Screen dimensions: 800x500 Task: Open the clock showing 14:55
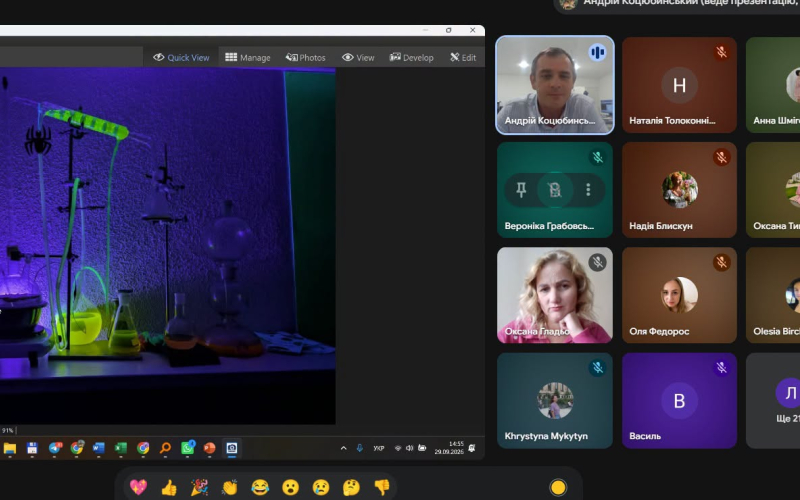449,448
